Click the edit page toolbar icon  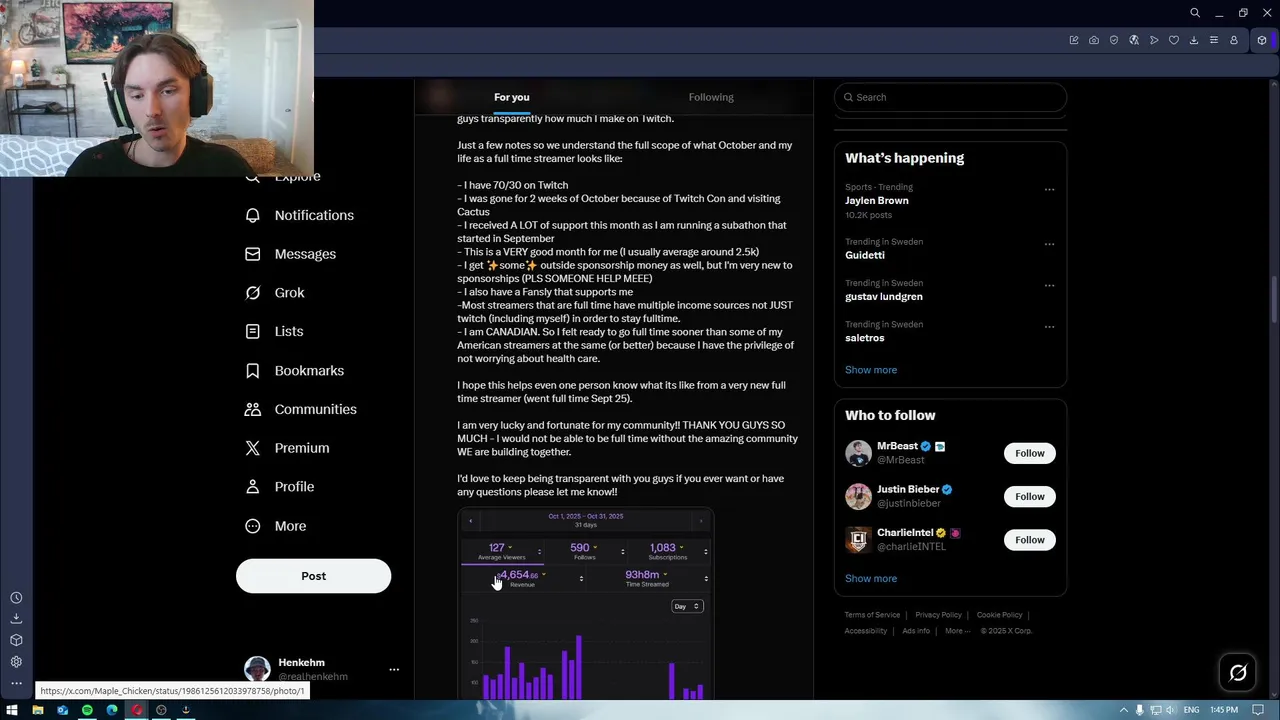coord(1074,40)
